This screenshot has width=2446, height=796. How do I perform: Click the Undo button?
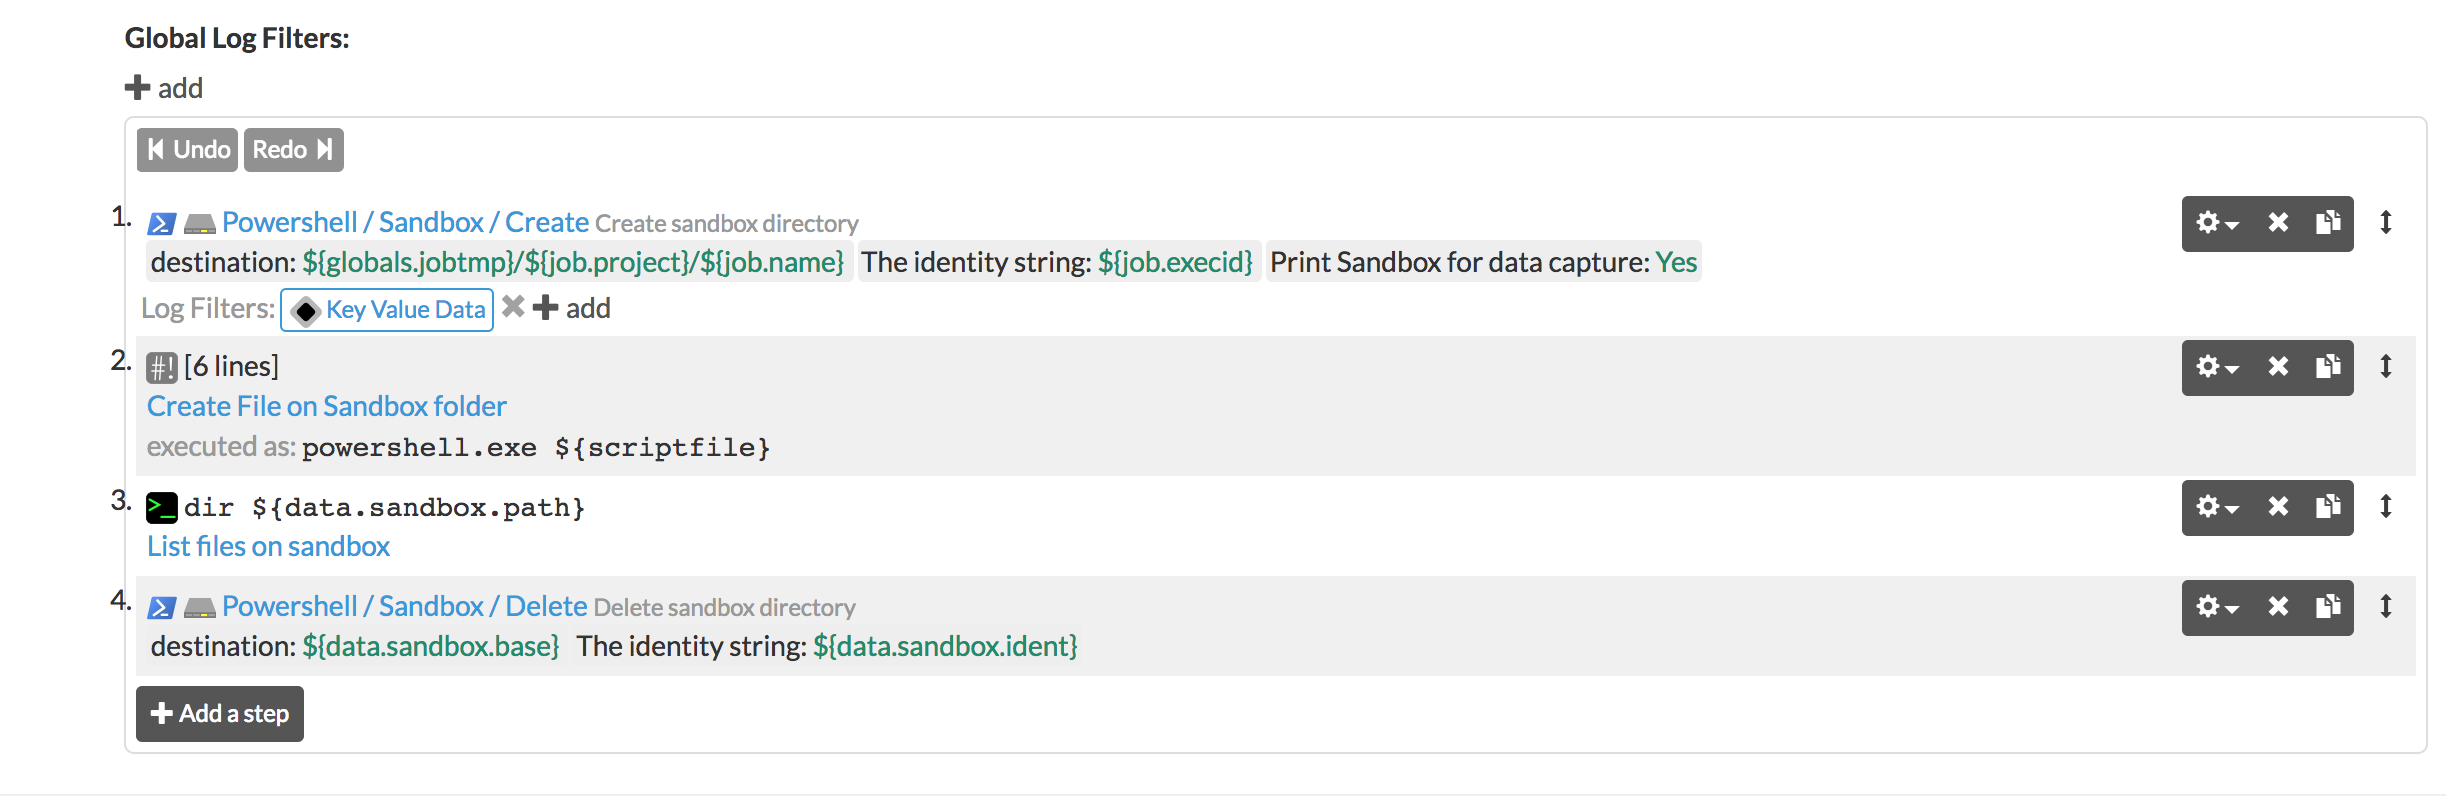tap(187, 150)
